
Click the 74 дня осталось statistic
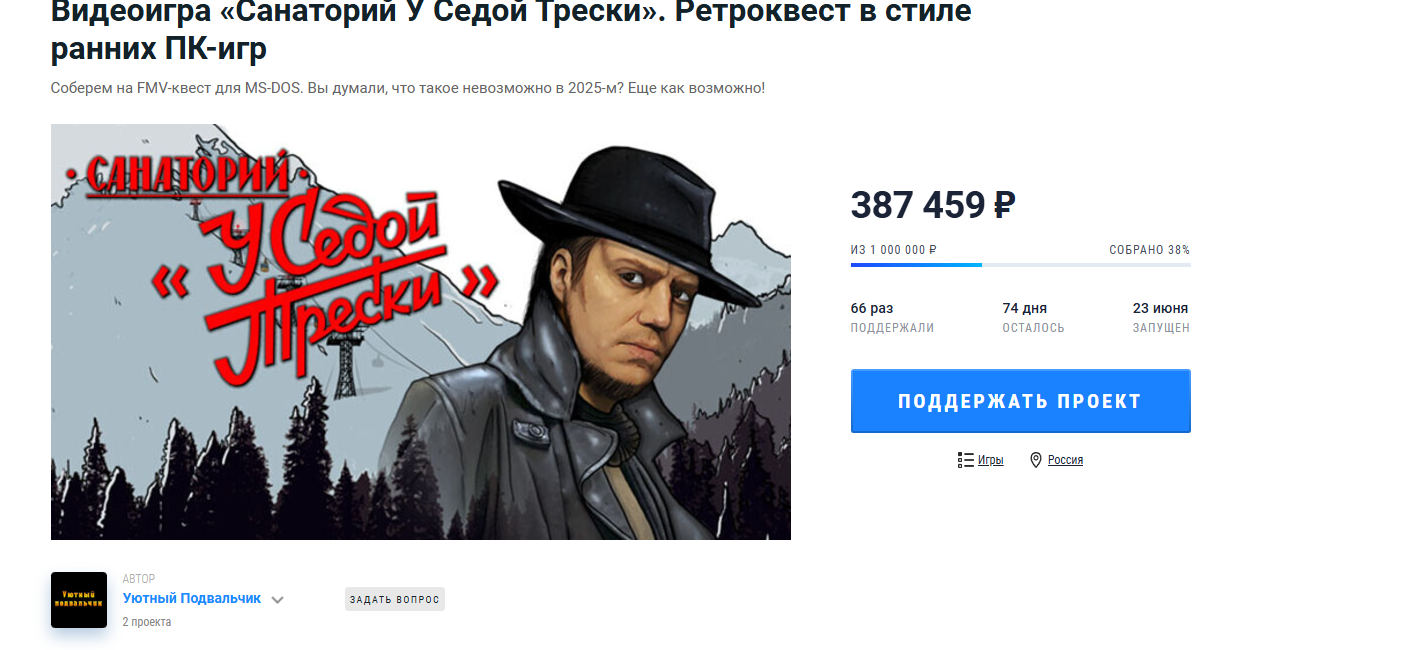(x=1033, y=317)
